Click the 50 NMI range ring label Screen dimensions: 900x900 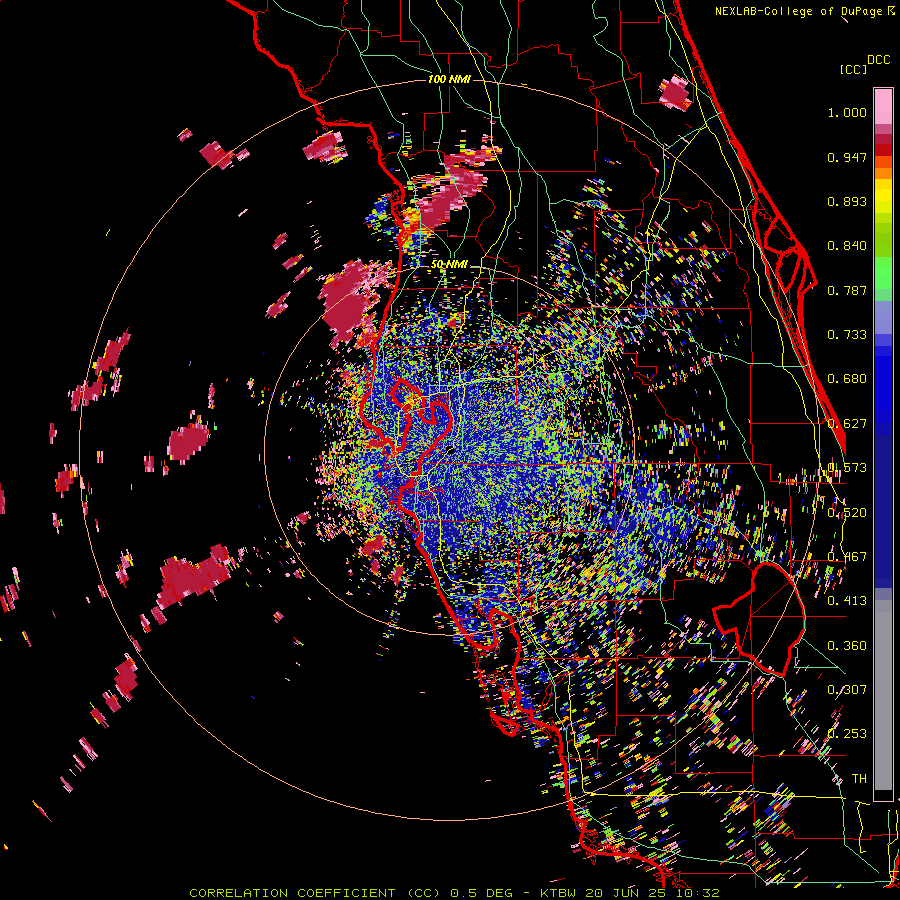coord(449,265)
